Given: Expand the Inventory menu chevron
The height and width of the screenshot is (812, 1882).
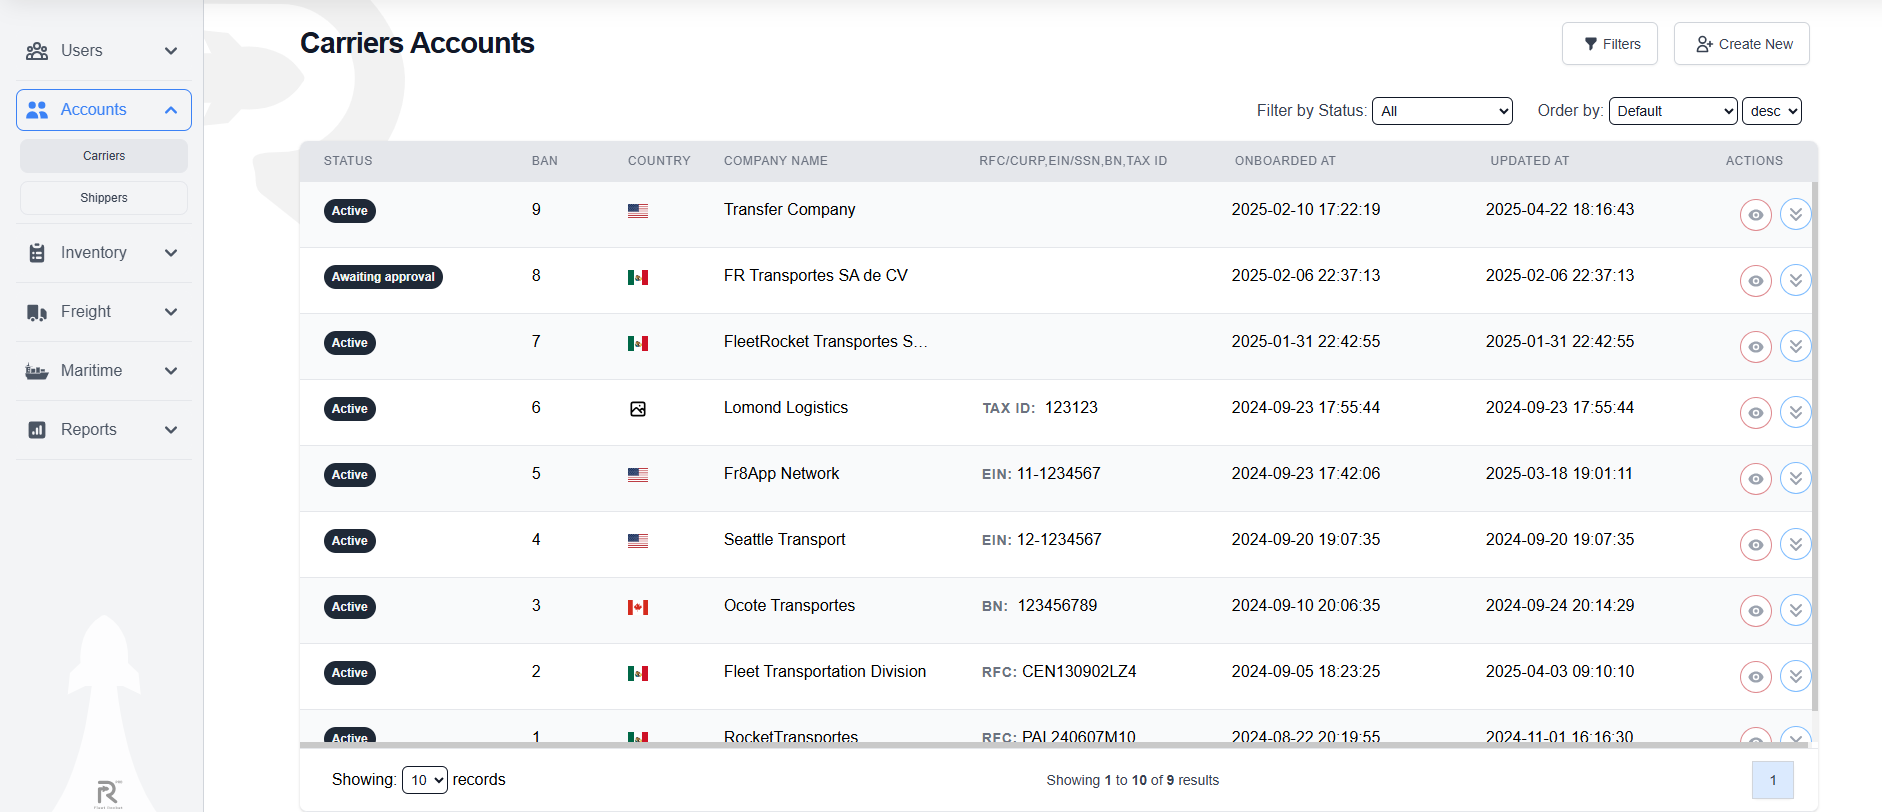Looking at the screenshot, I should click(x=171, y=253).
